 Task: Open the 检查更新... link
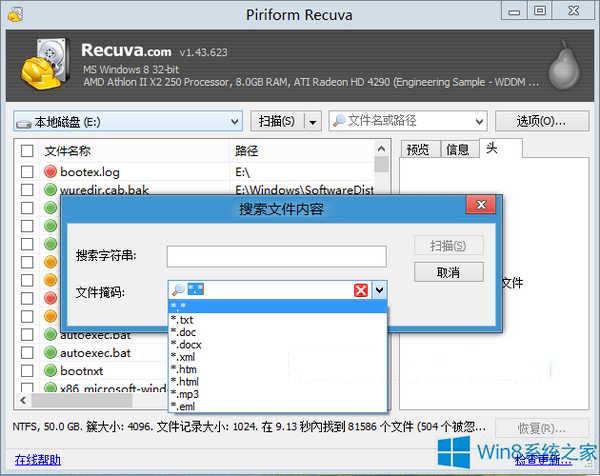point(543,460)
